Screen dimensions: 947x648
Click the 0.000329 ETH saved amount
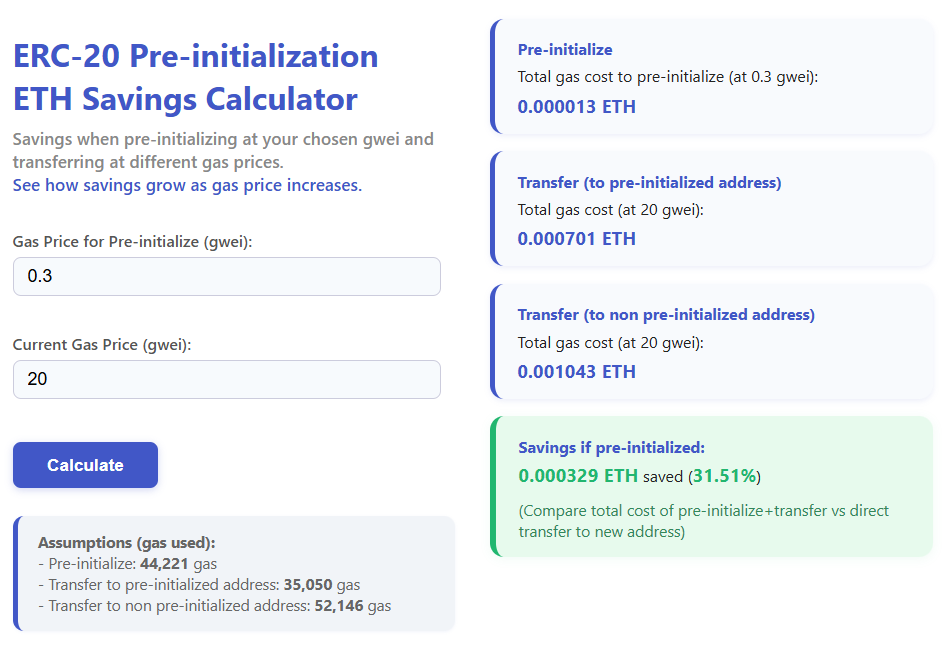pos(578,475)
